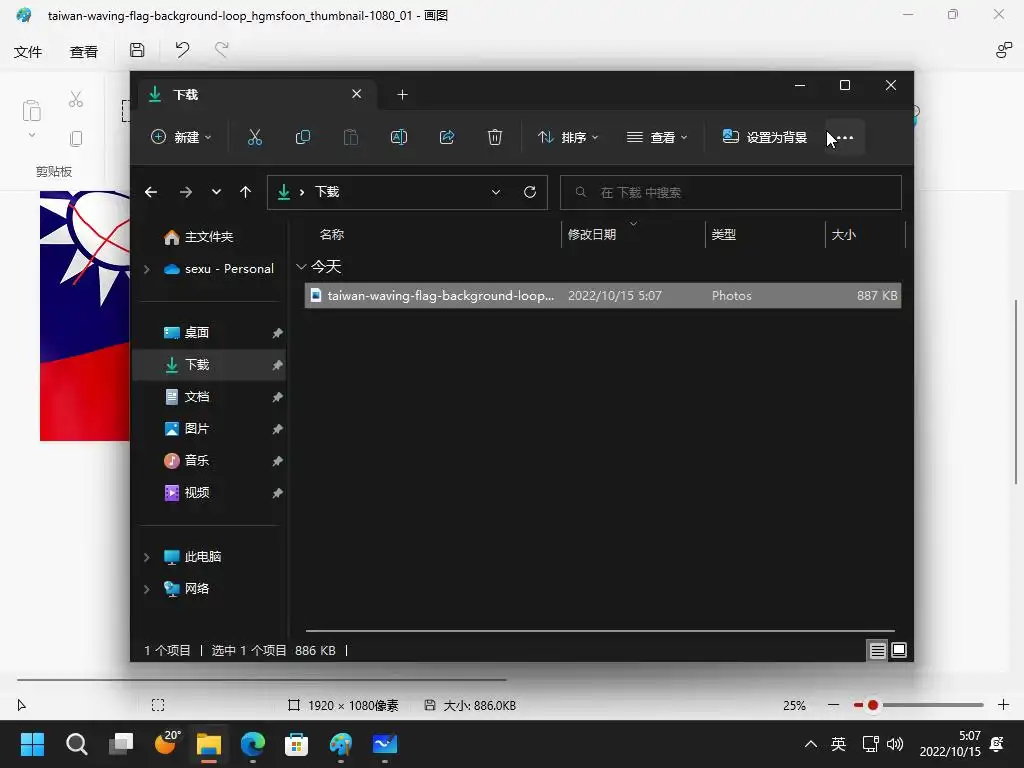Open the See more (...) menu in Explorer
Screen dimensions: 1024x768
point(845,137)
